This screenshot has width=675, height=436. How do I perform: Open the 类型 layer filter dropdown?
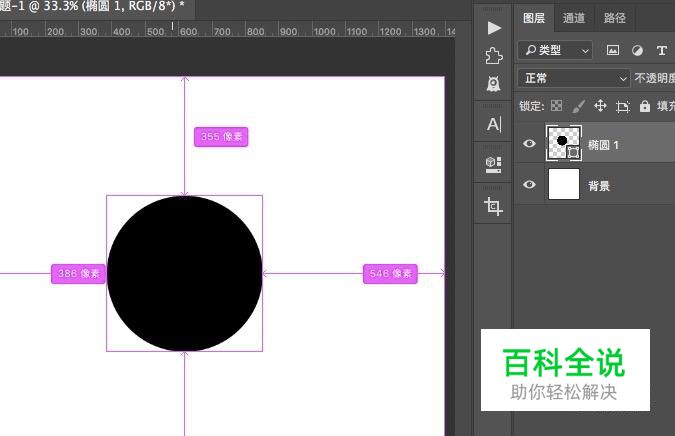tap(555, 50)
